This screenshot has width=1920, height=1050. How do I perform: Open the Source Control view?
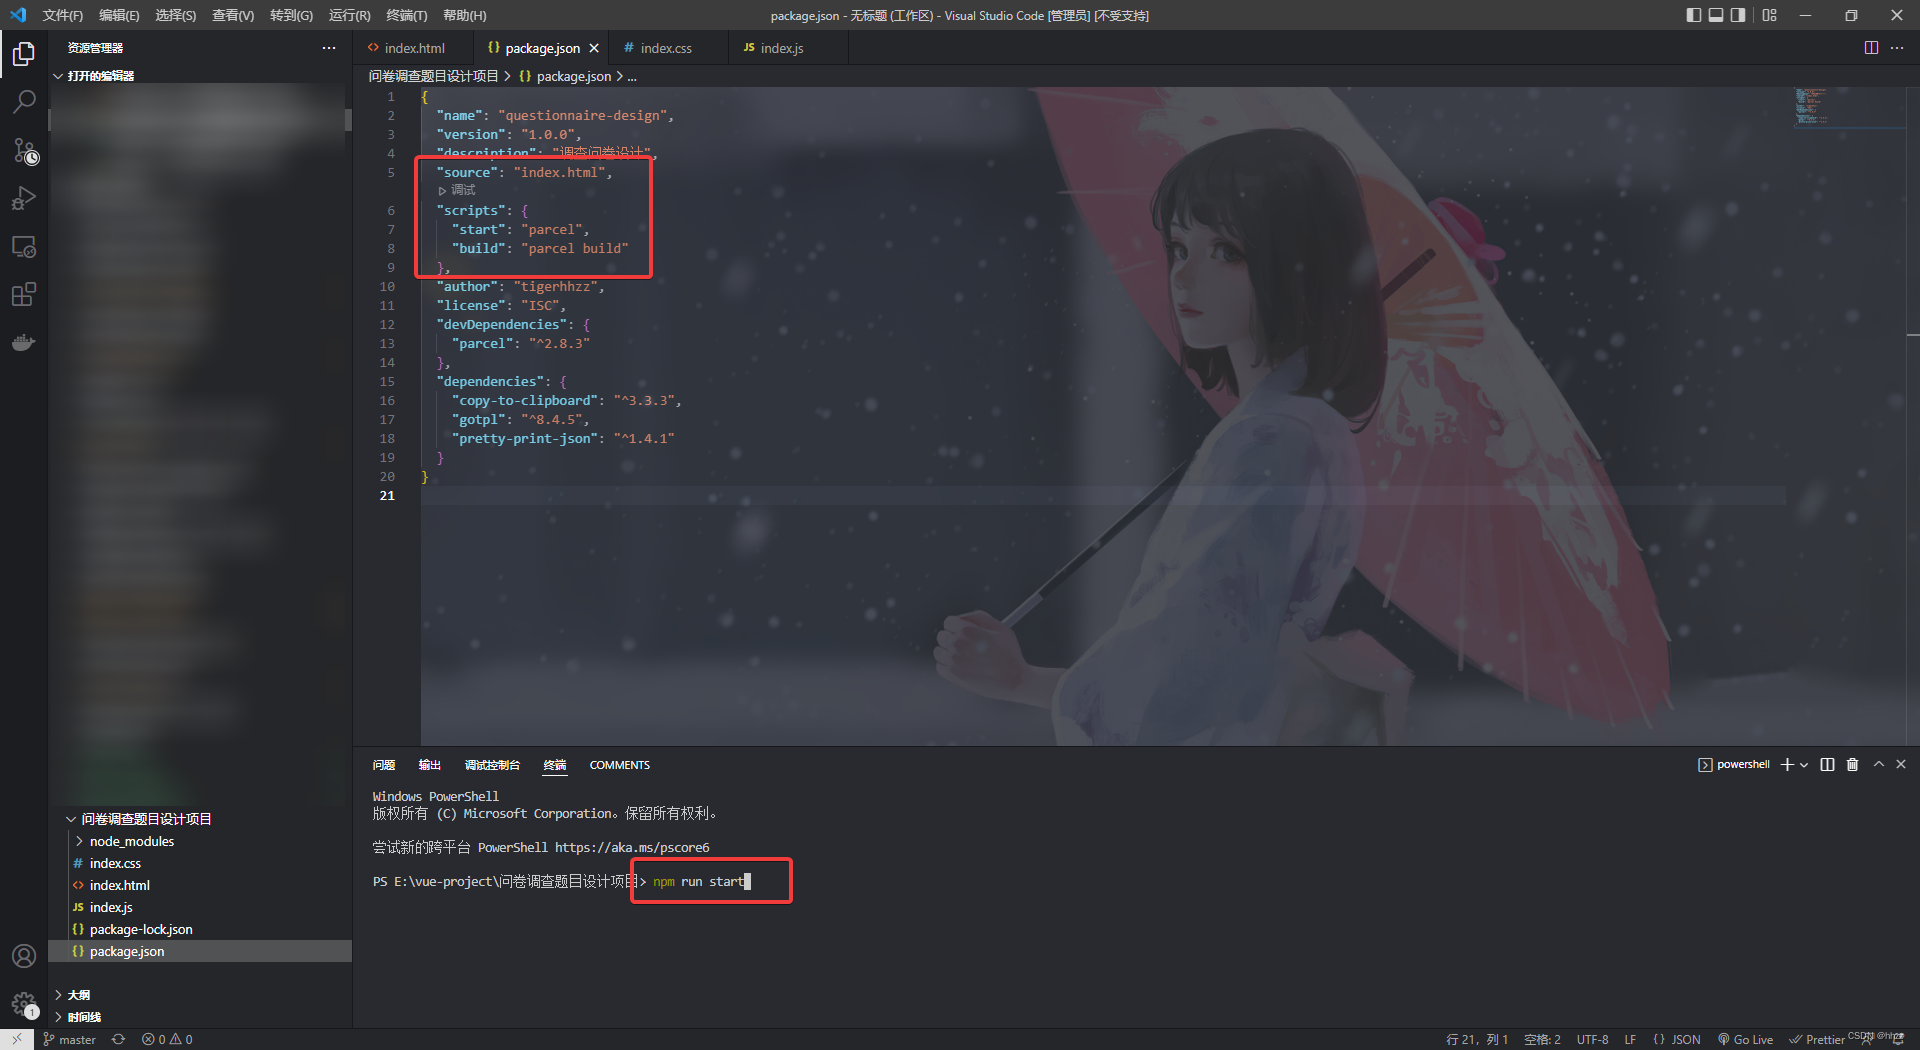[24, 150]
